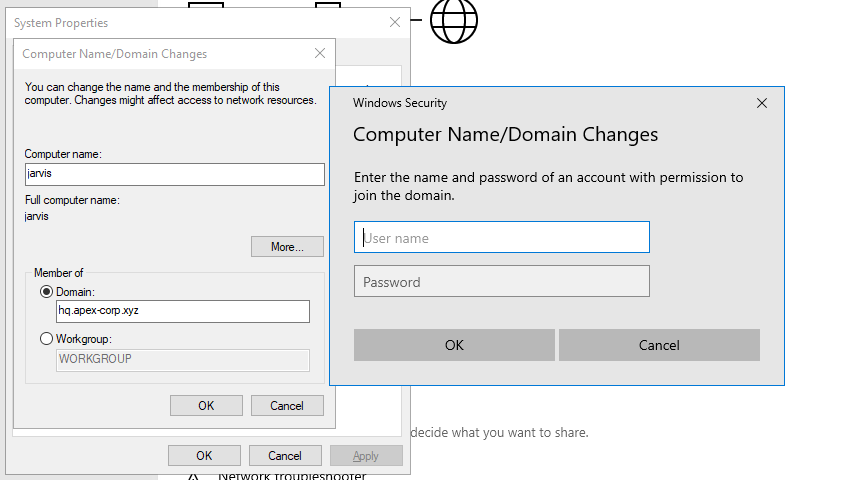This screenshot has height=480, width=859.
Task: Close the Computer Name/Domain Changes dialog
Action: (320, 53)
